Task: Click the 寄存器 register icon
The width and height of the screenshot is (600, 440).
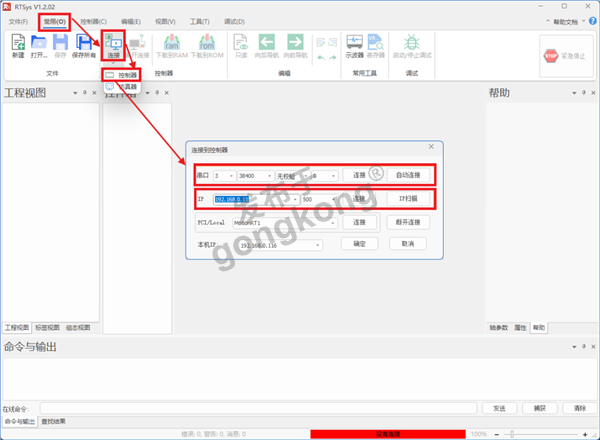Action: tap(376, 42)
